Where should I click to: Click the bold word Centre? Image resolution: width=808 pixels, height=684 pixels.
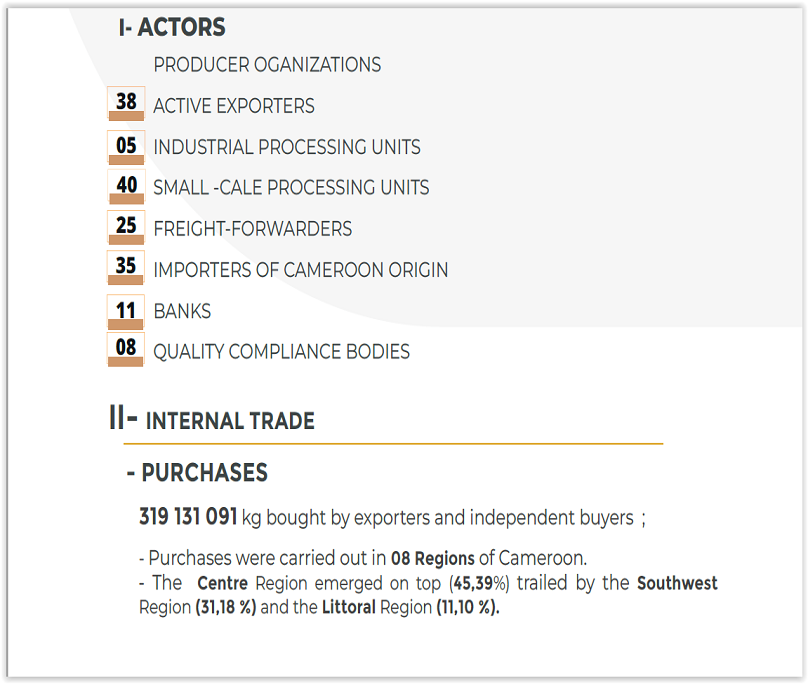(224, 583)
